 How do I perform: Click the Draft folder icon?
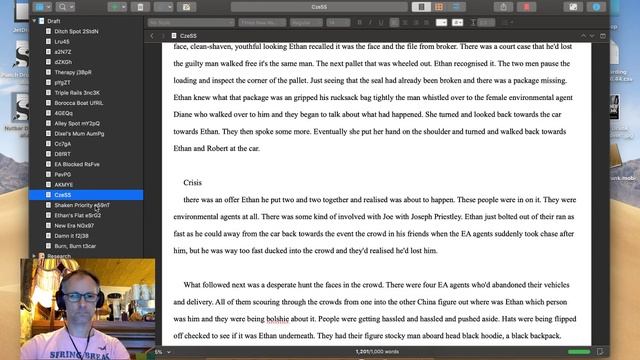pos(42,21)
